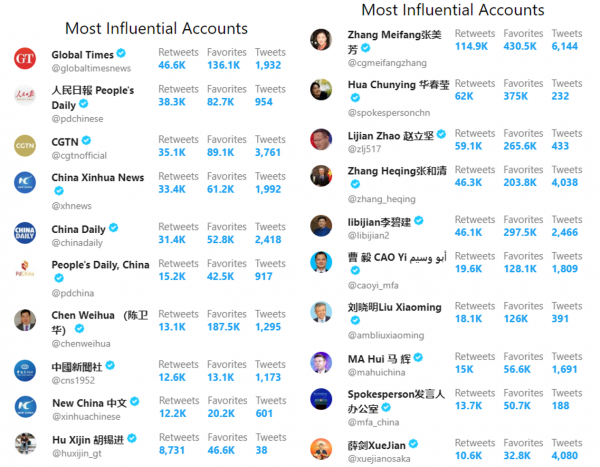The height and width of the screenshot is (467, 600).
Task: Open the @globaltimesnews handle link
Action: [x=91, y=68]
